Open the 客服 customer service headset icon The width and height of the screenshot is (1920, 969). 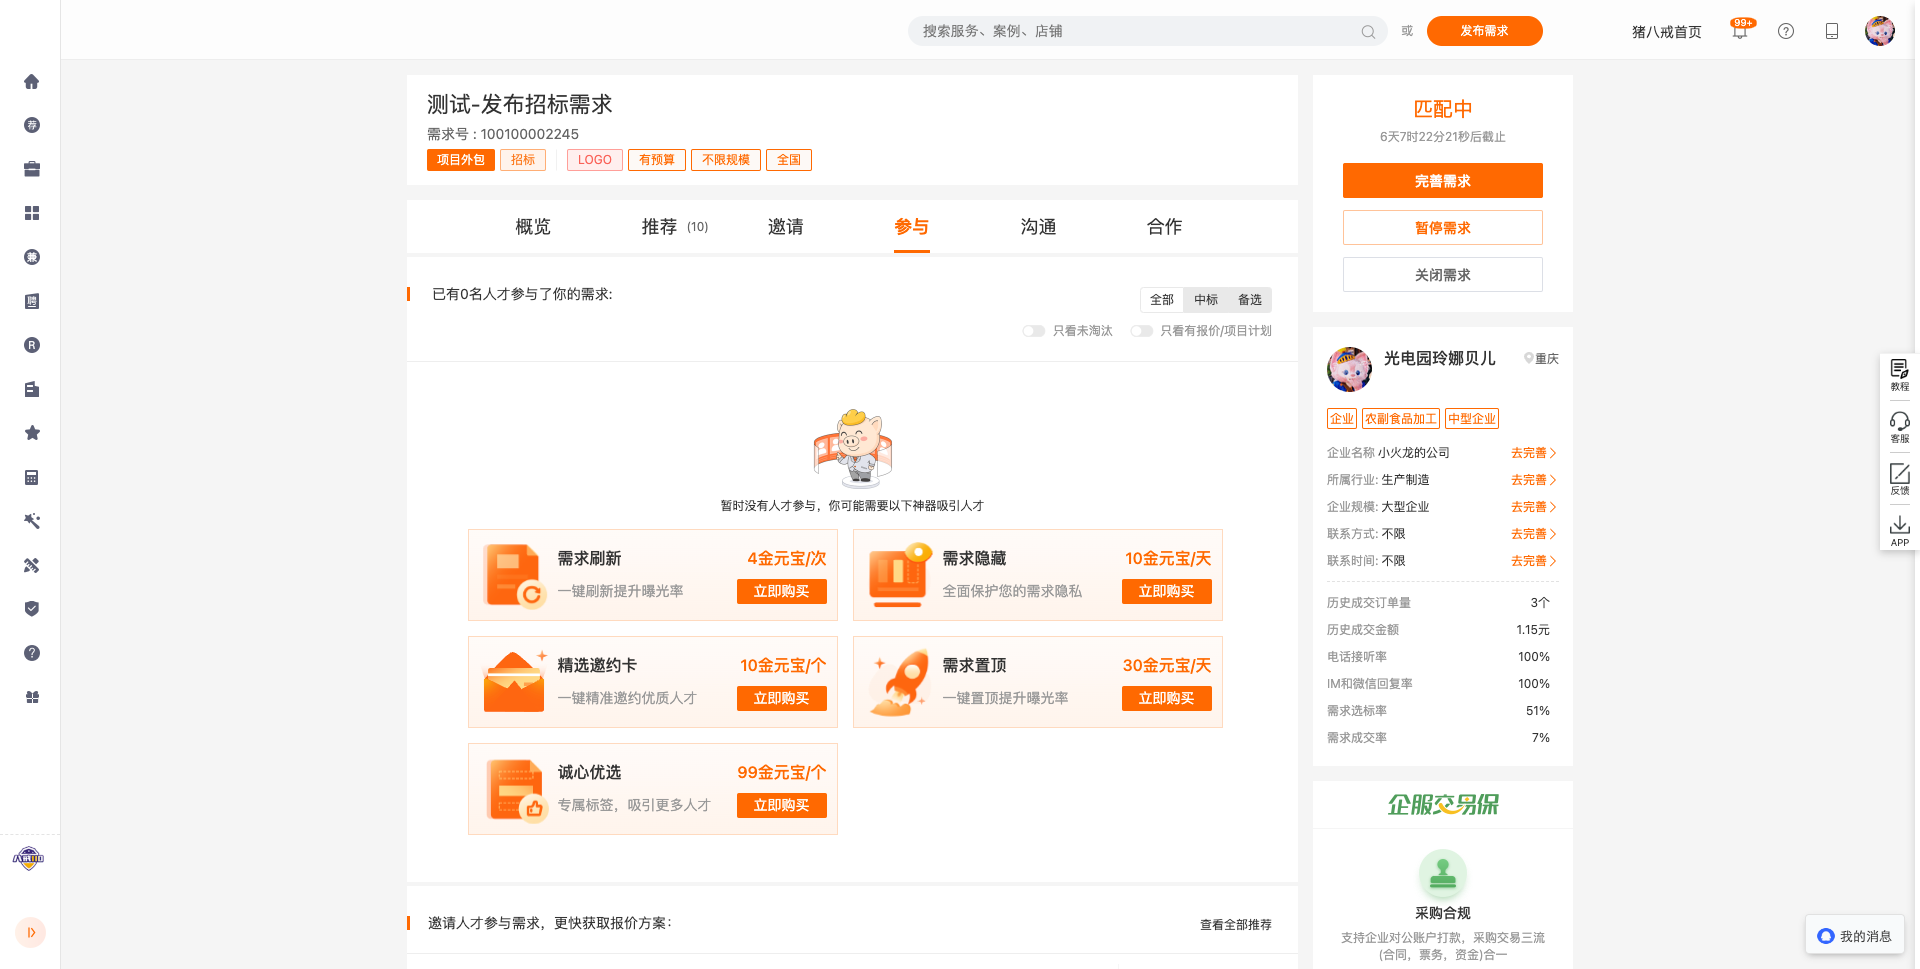pyautogui.click(x=1900, y=427)
